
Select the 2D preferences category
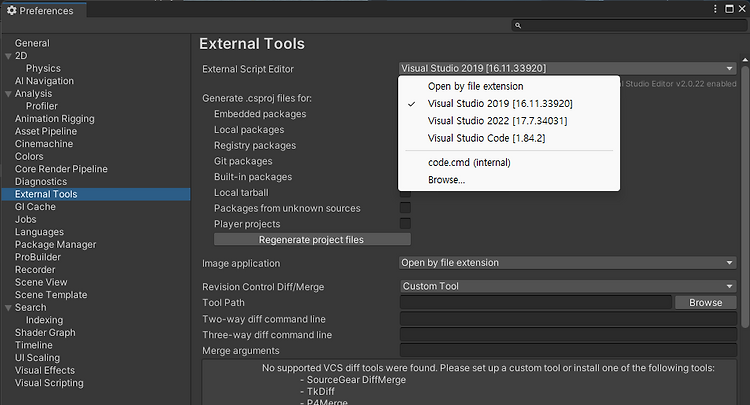click(21, 56)
